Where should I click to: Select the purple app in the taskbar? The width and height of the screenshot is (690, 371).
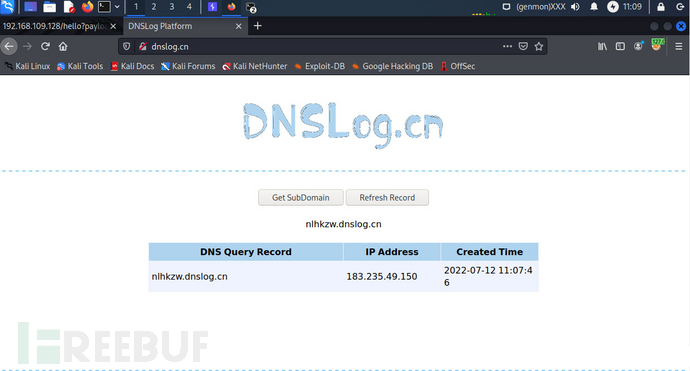pos(213,7)
